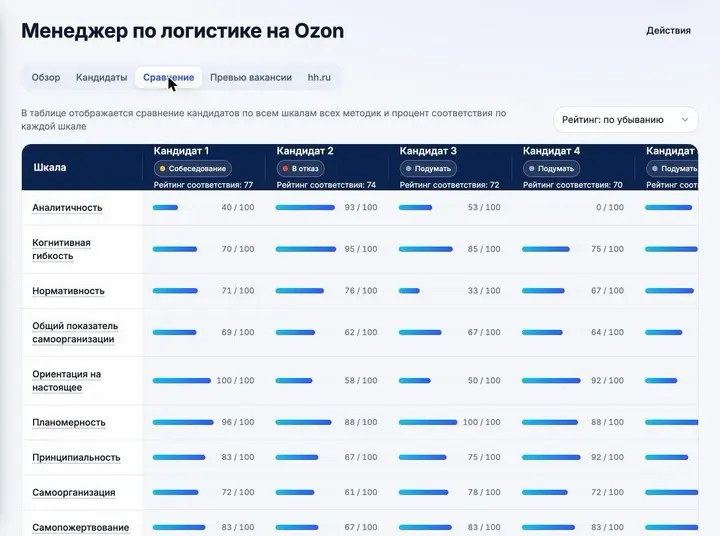Click Кандидат 2 В отказ status badge
Viewport: 720px width, 536px height.
coord(300,169)
